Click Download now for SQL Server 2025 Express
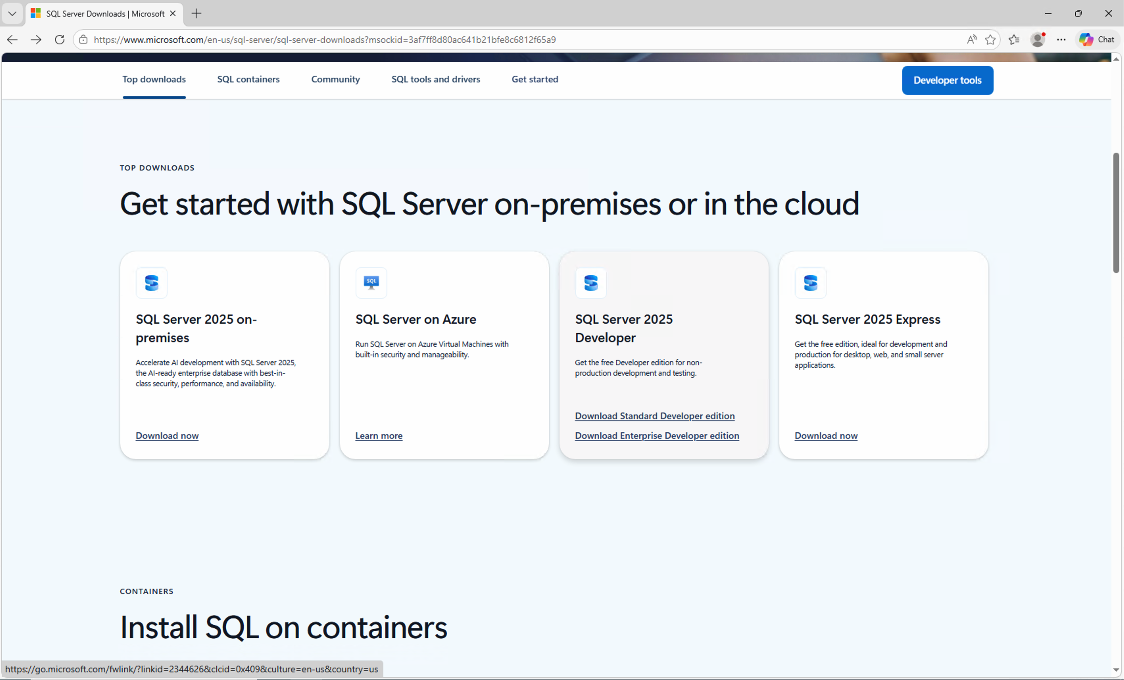 826,436
